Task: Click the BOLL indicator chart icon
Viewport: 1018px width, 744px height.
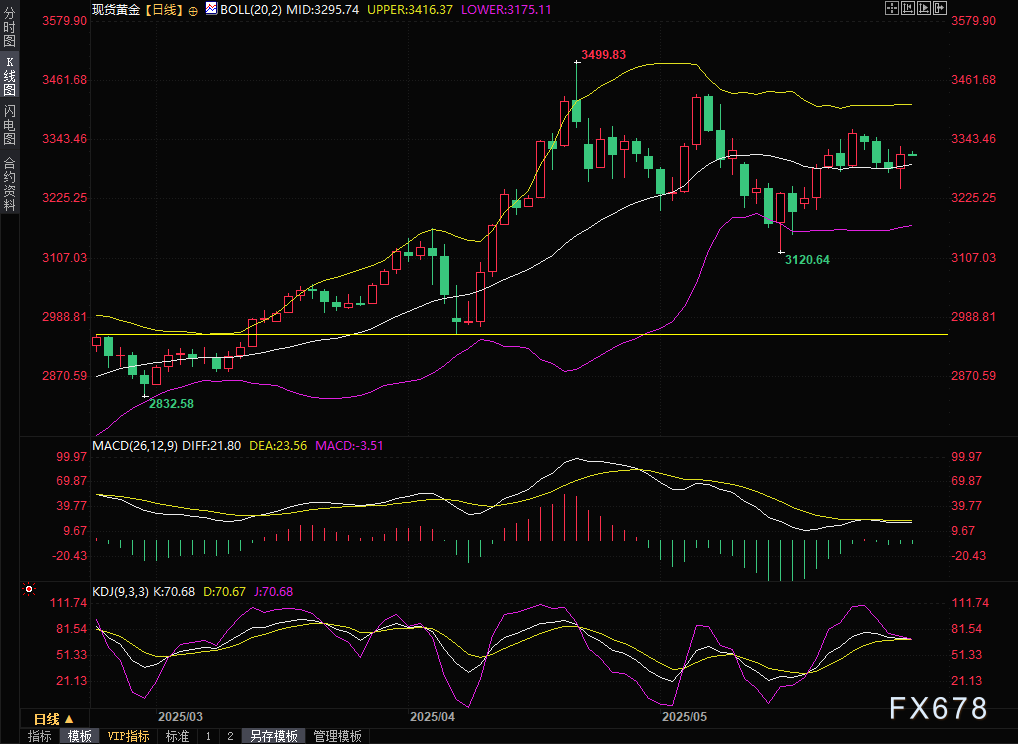Action: coord(211,8)
